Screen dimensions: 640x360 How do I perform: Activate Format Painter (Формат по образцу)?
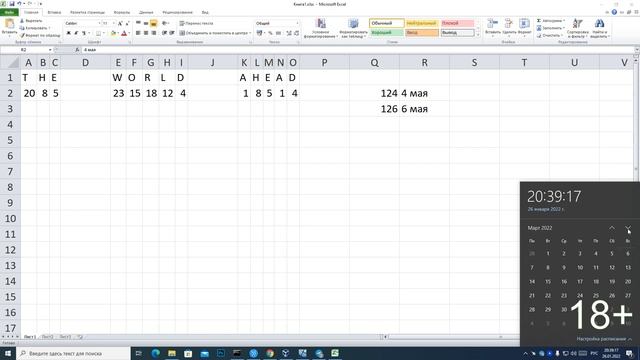(40, 36)
